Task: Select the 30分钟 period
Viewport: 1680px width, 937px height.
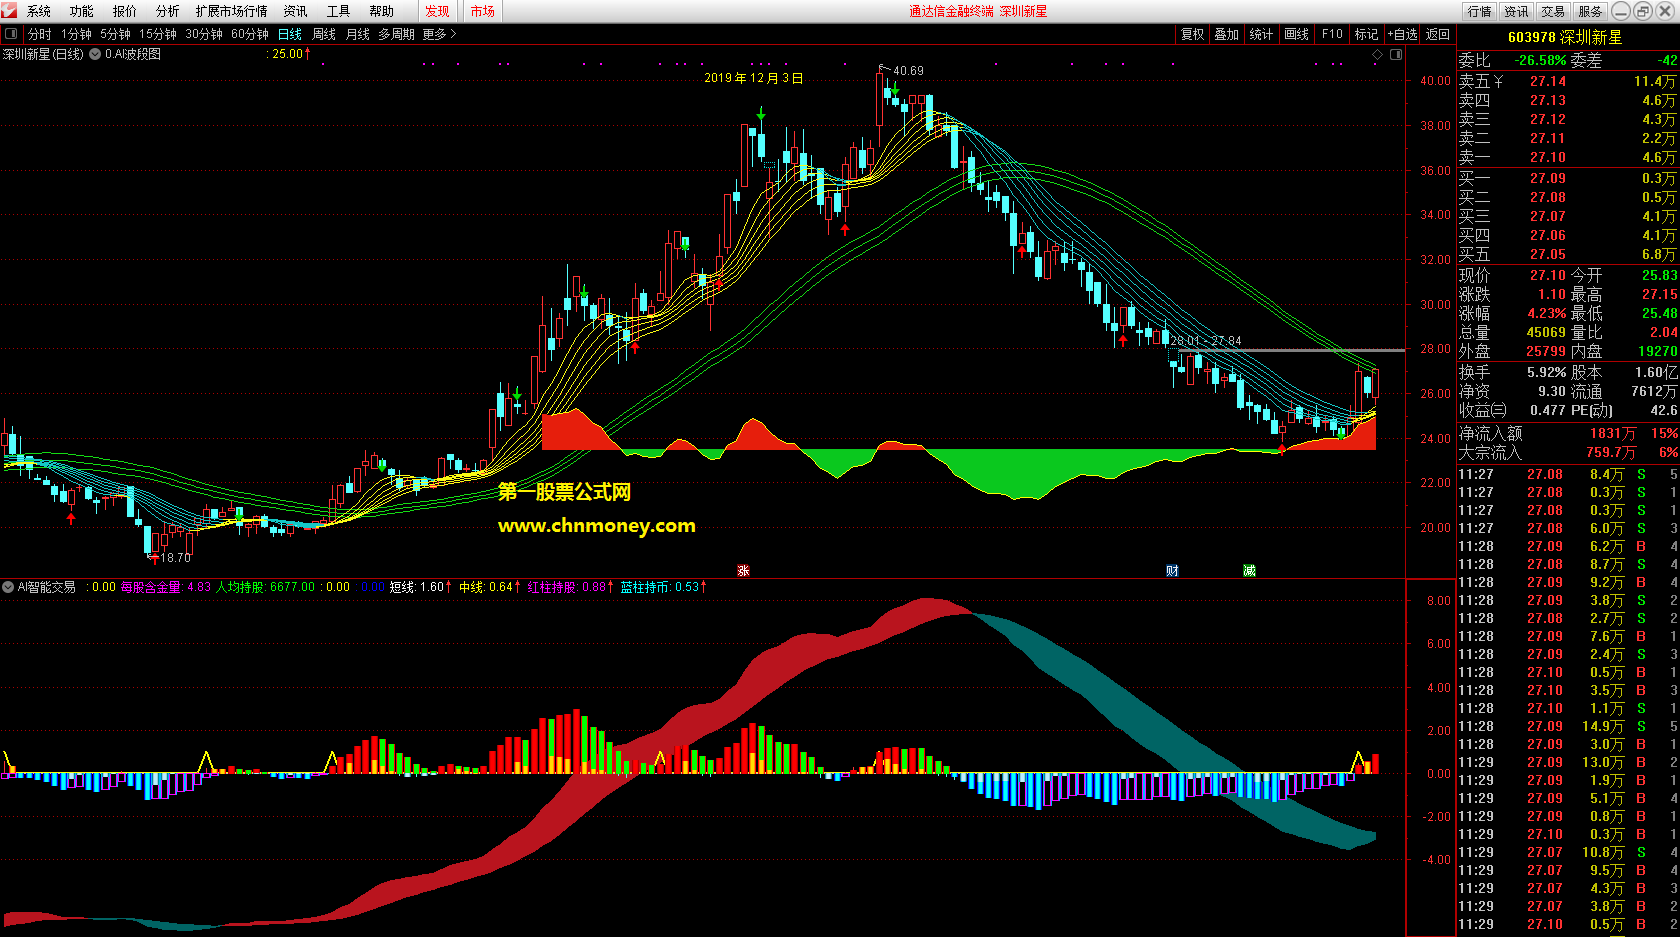Action: [x=204, y=34]
